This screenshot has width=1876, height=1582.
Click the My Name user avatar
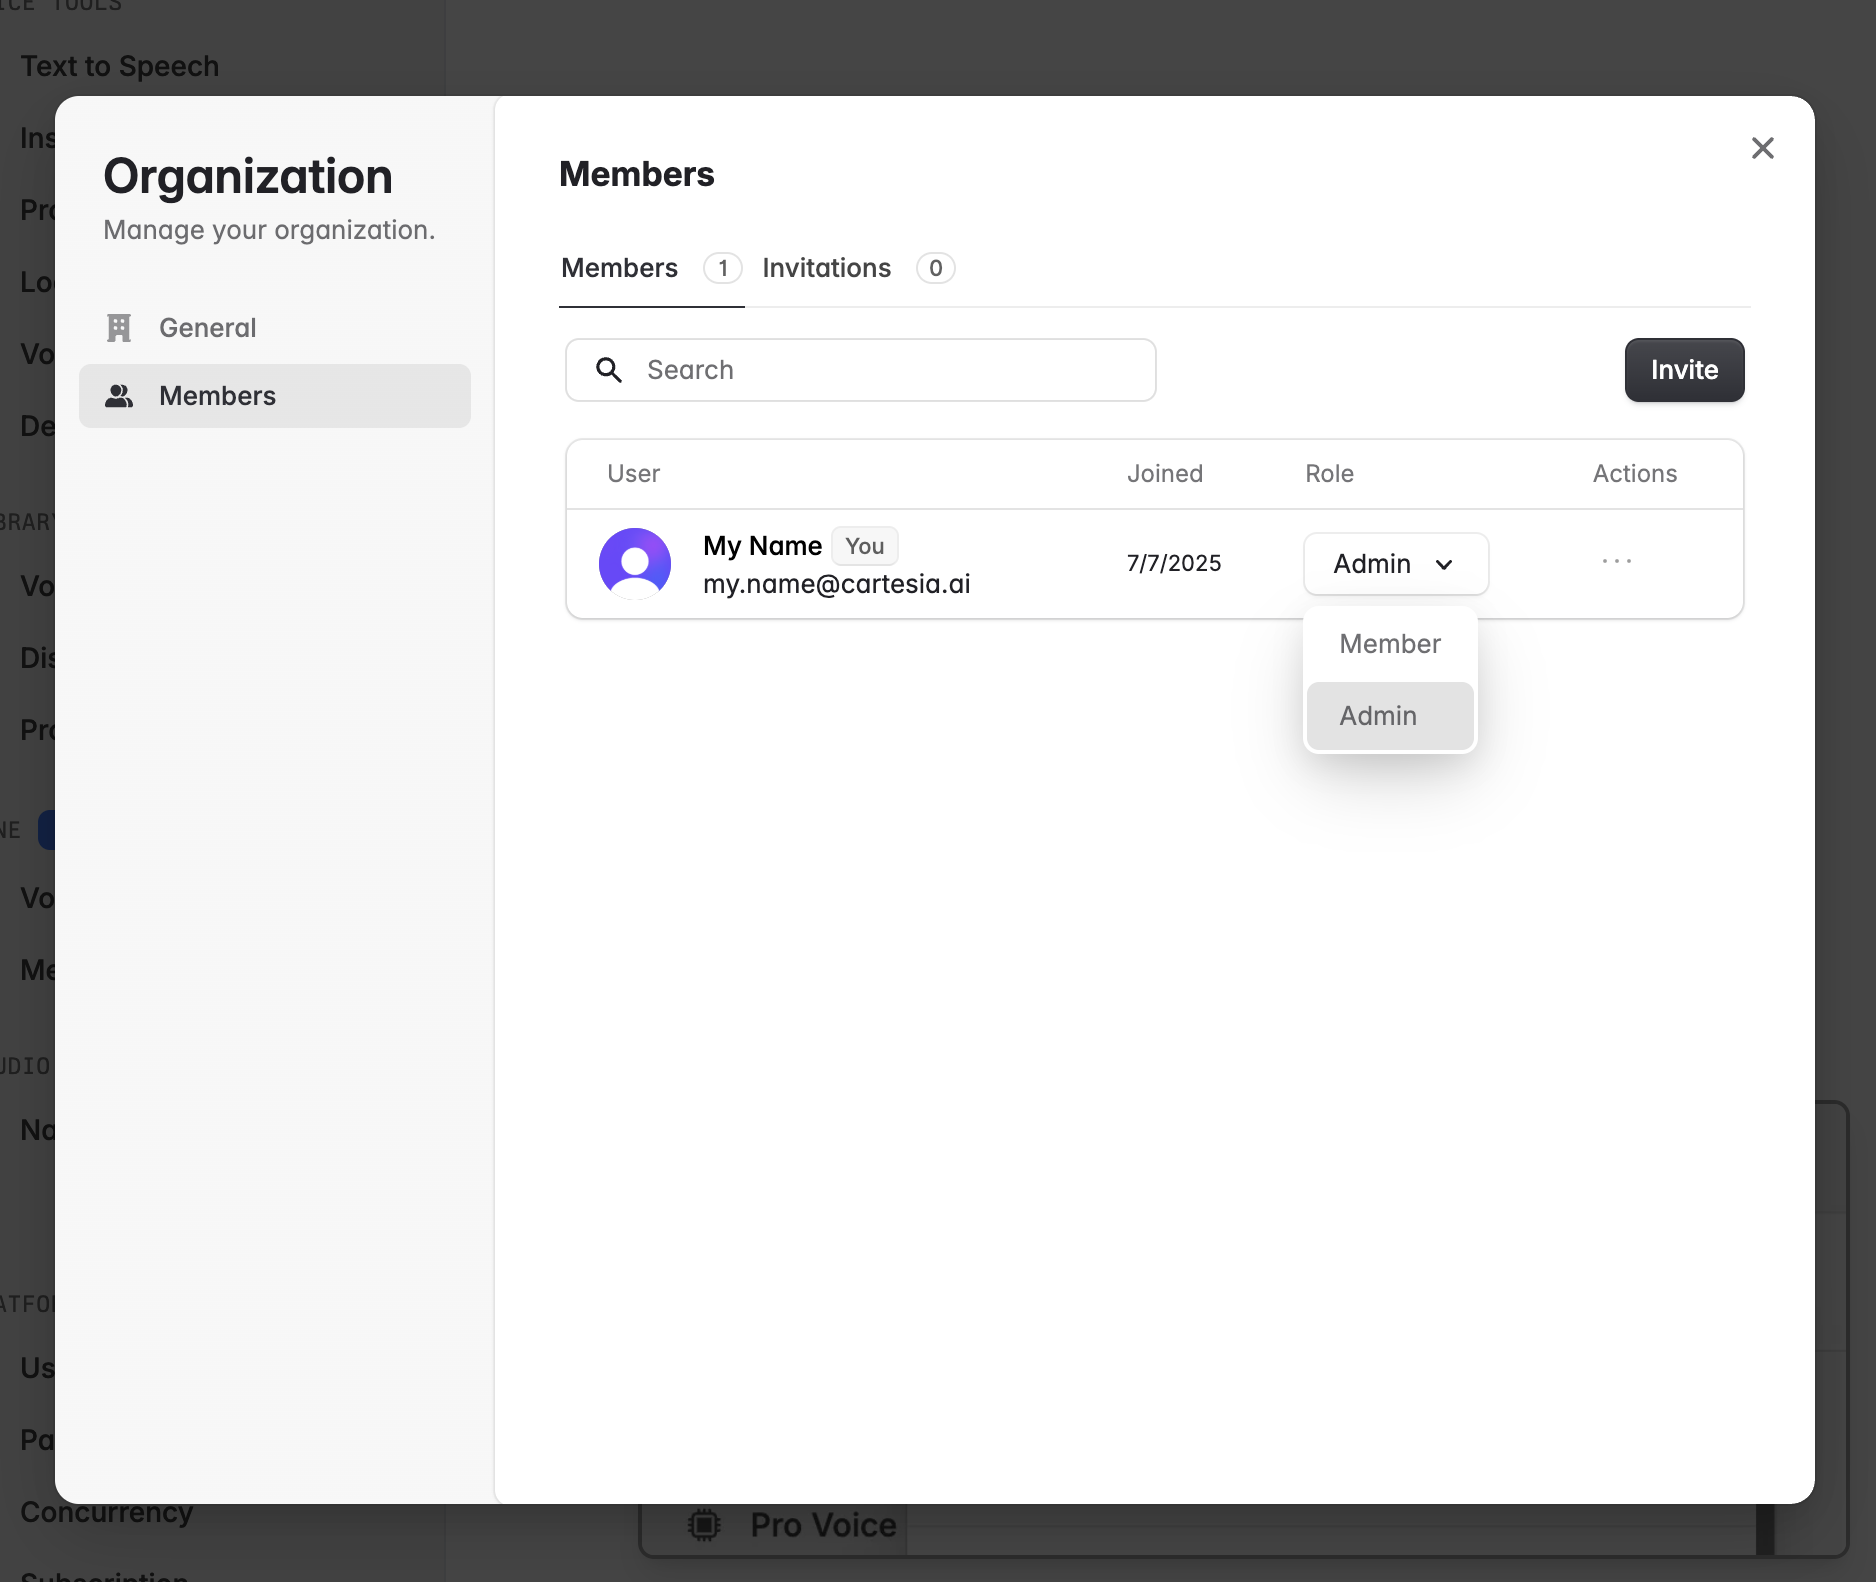click(x=635, y=563)
